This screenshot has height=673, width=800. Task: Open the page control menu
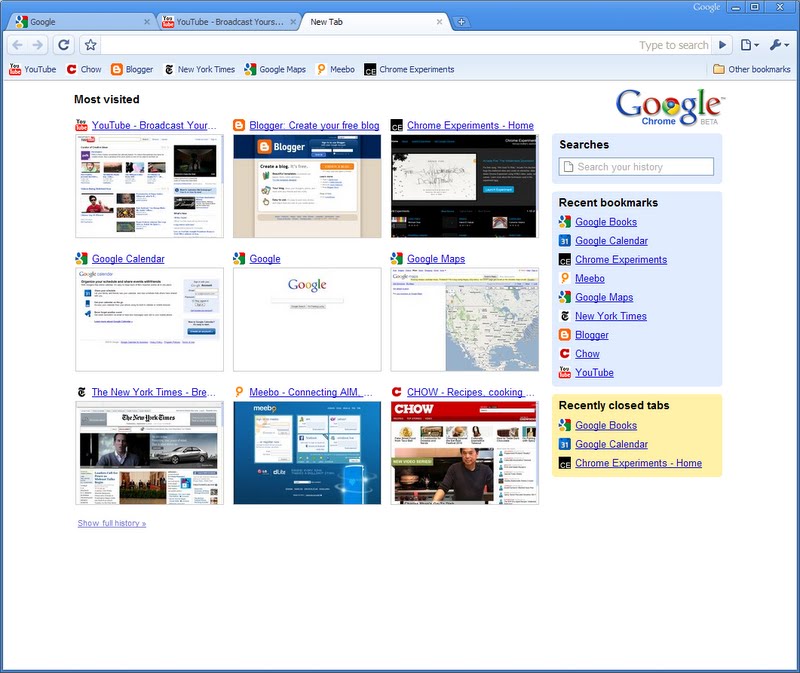(x=749, y=45)
